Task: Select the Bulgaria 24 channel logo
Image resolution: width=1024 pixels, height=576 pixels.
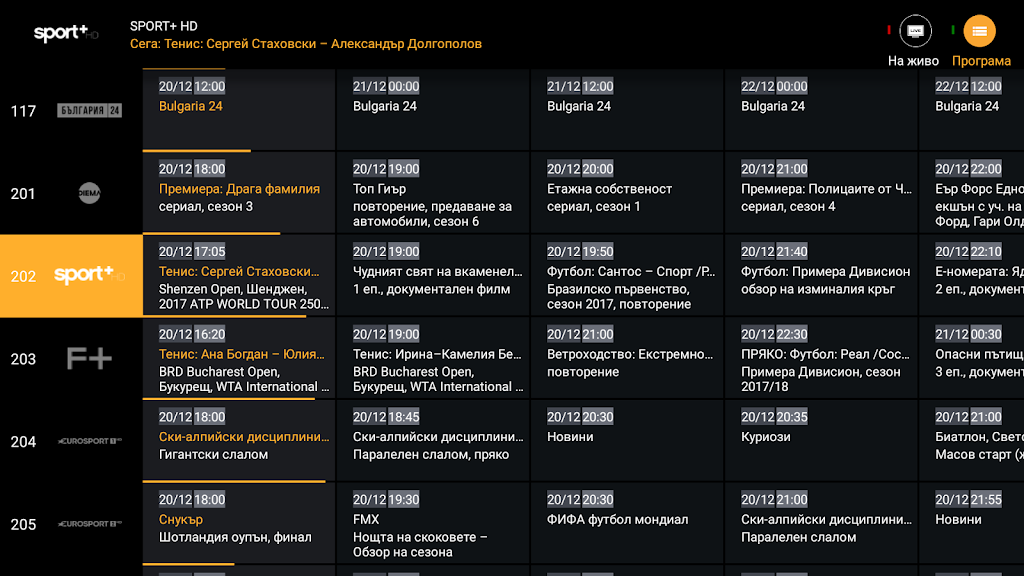Action: 89,111
